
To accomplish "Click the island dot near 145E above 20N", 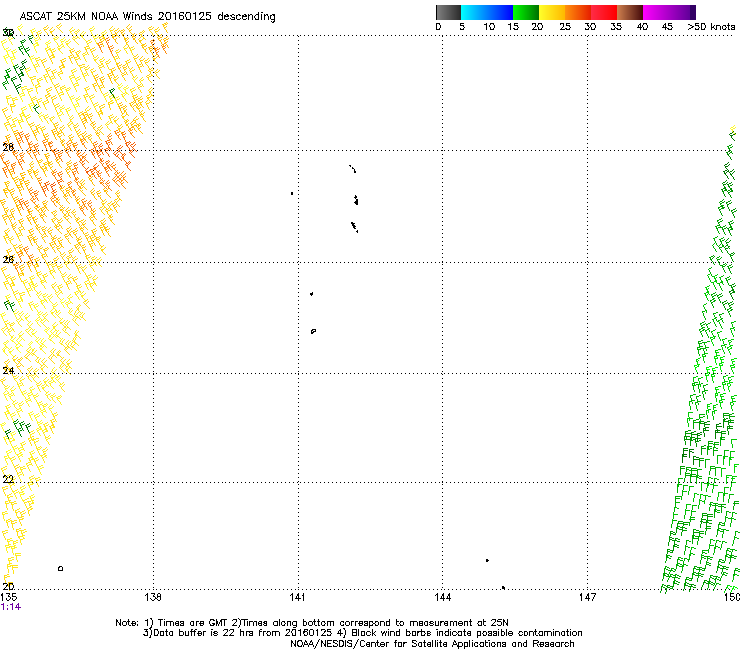I will tap(488, 560).
